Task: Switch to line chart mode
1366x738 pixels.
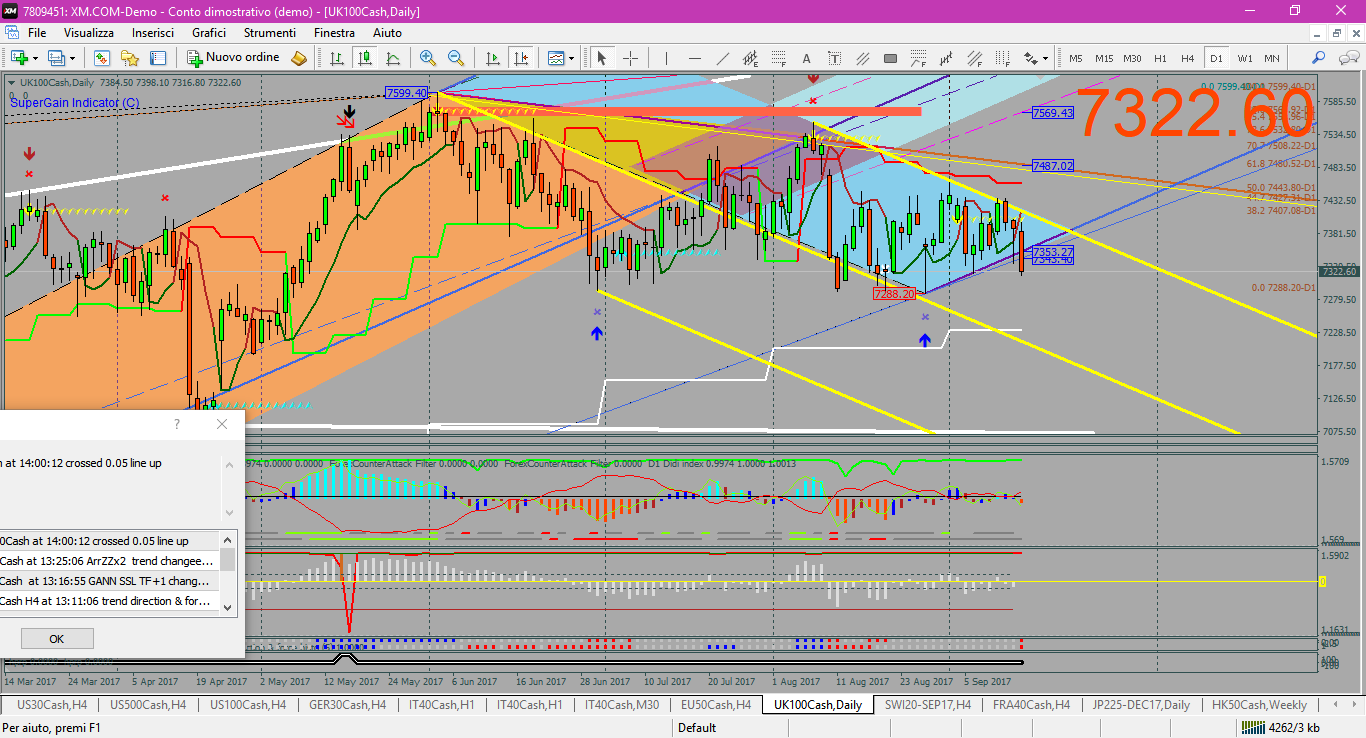Action: pyautogui.click(x=393, y=58)
